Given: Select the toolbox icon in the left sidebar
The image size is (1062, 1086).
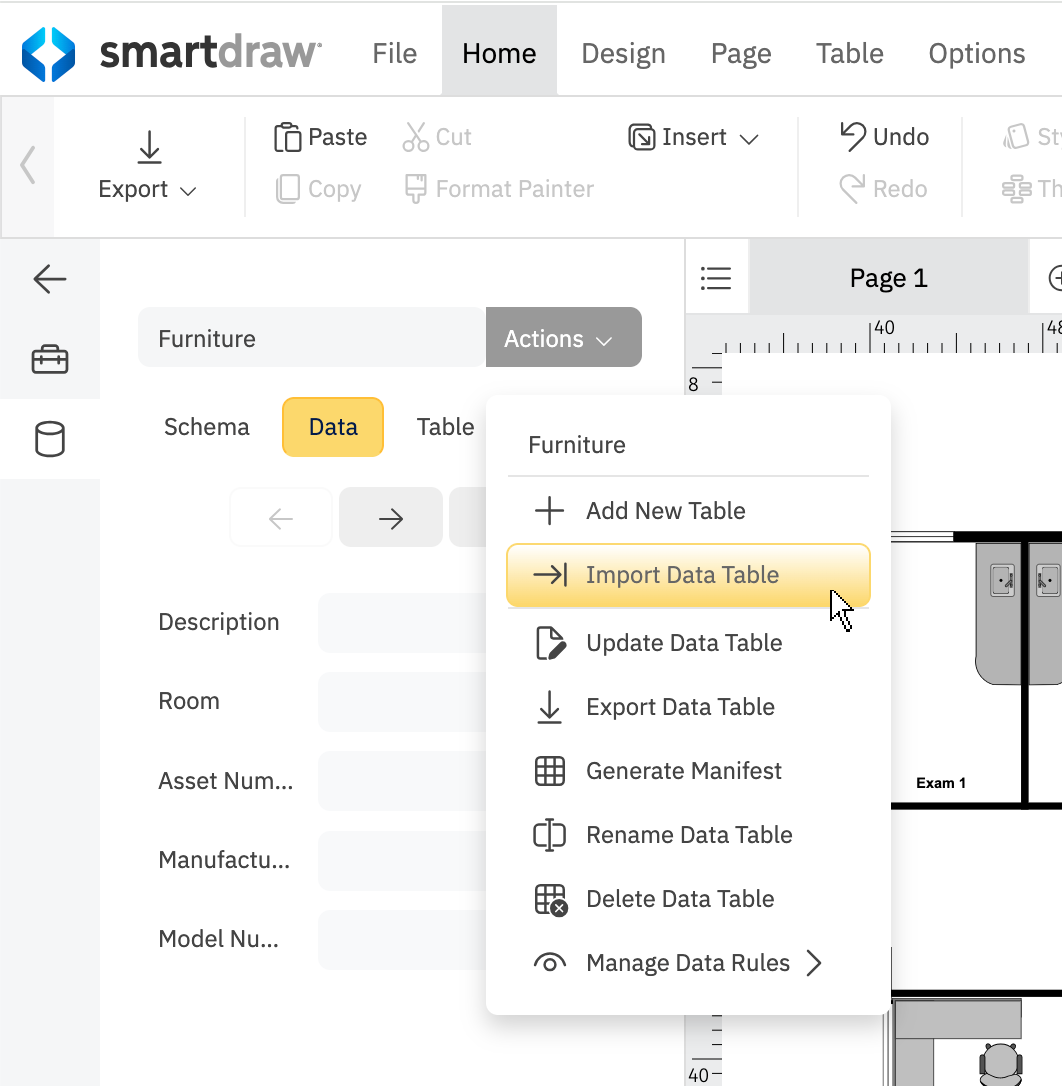Looking at the screenshot, I should [49, 359].
